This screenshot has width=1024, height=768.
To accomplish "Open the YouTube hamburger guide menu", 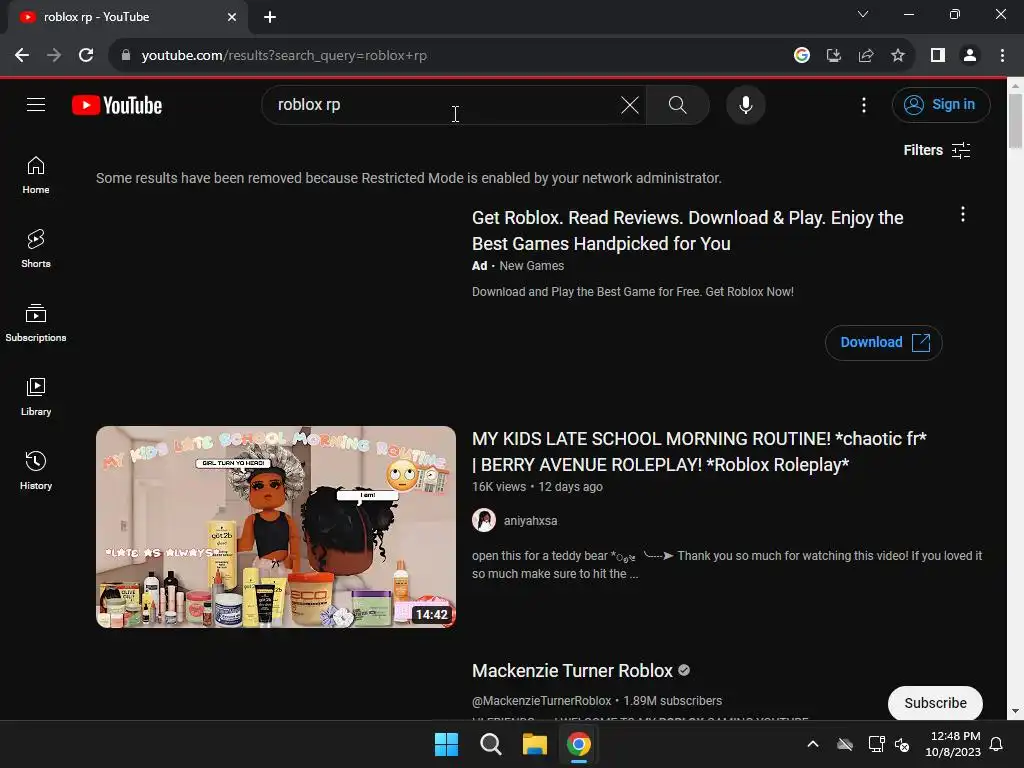I will (36, 104).
